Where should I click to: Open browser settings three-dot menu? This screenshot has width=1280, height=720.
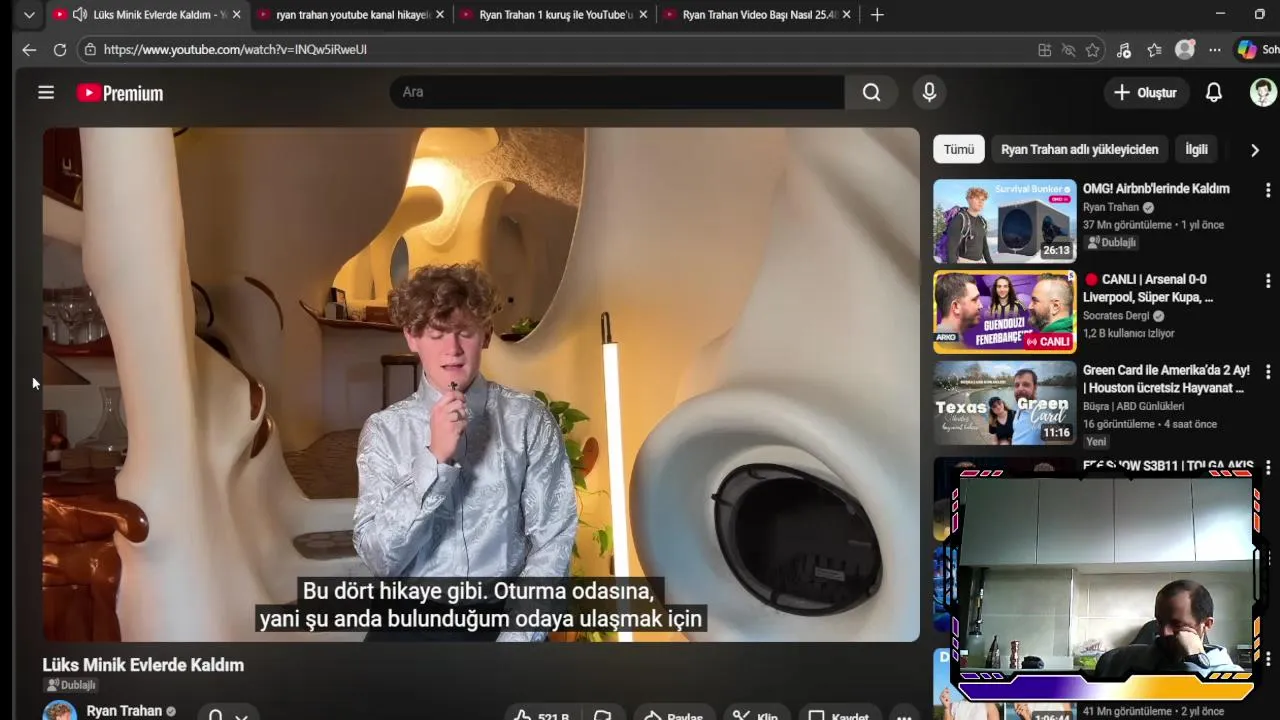tap(1215, 50)
